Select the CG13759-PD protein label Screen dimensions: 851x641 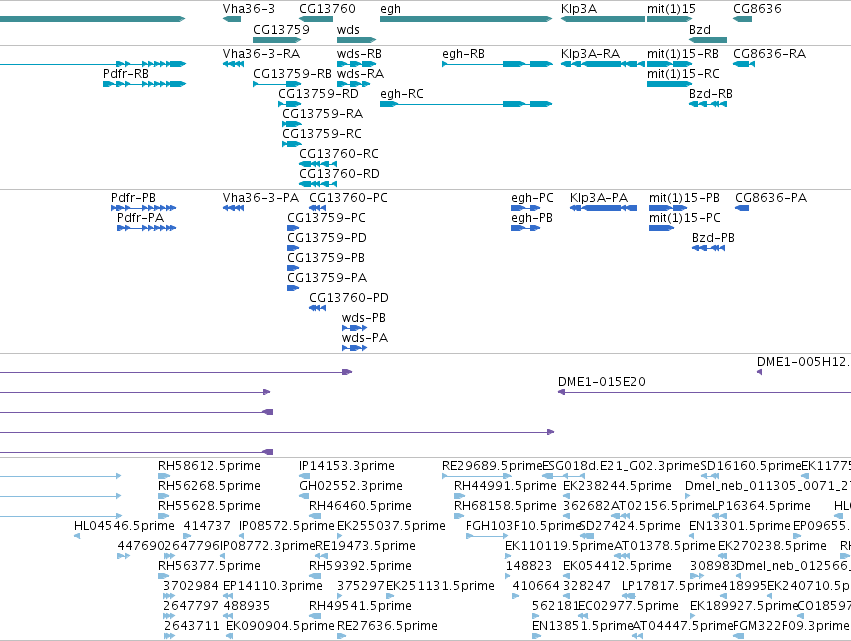pyautogui.click(x=327, y=238)
